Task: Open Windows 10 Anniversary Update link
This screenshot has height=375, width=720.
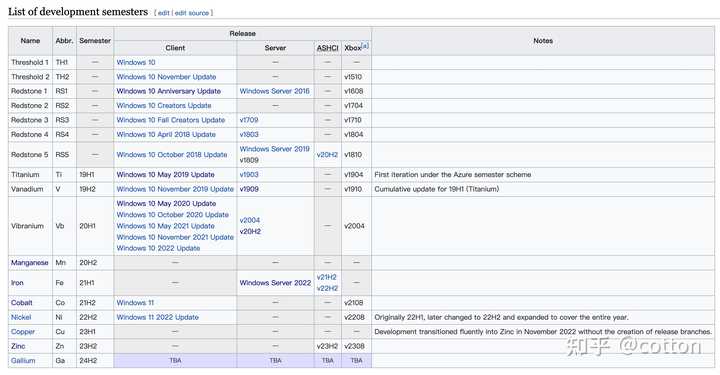Action: click(x=169, y=91)
